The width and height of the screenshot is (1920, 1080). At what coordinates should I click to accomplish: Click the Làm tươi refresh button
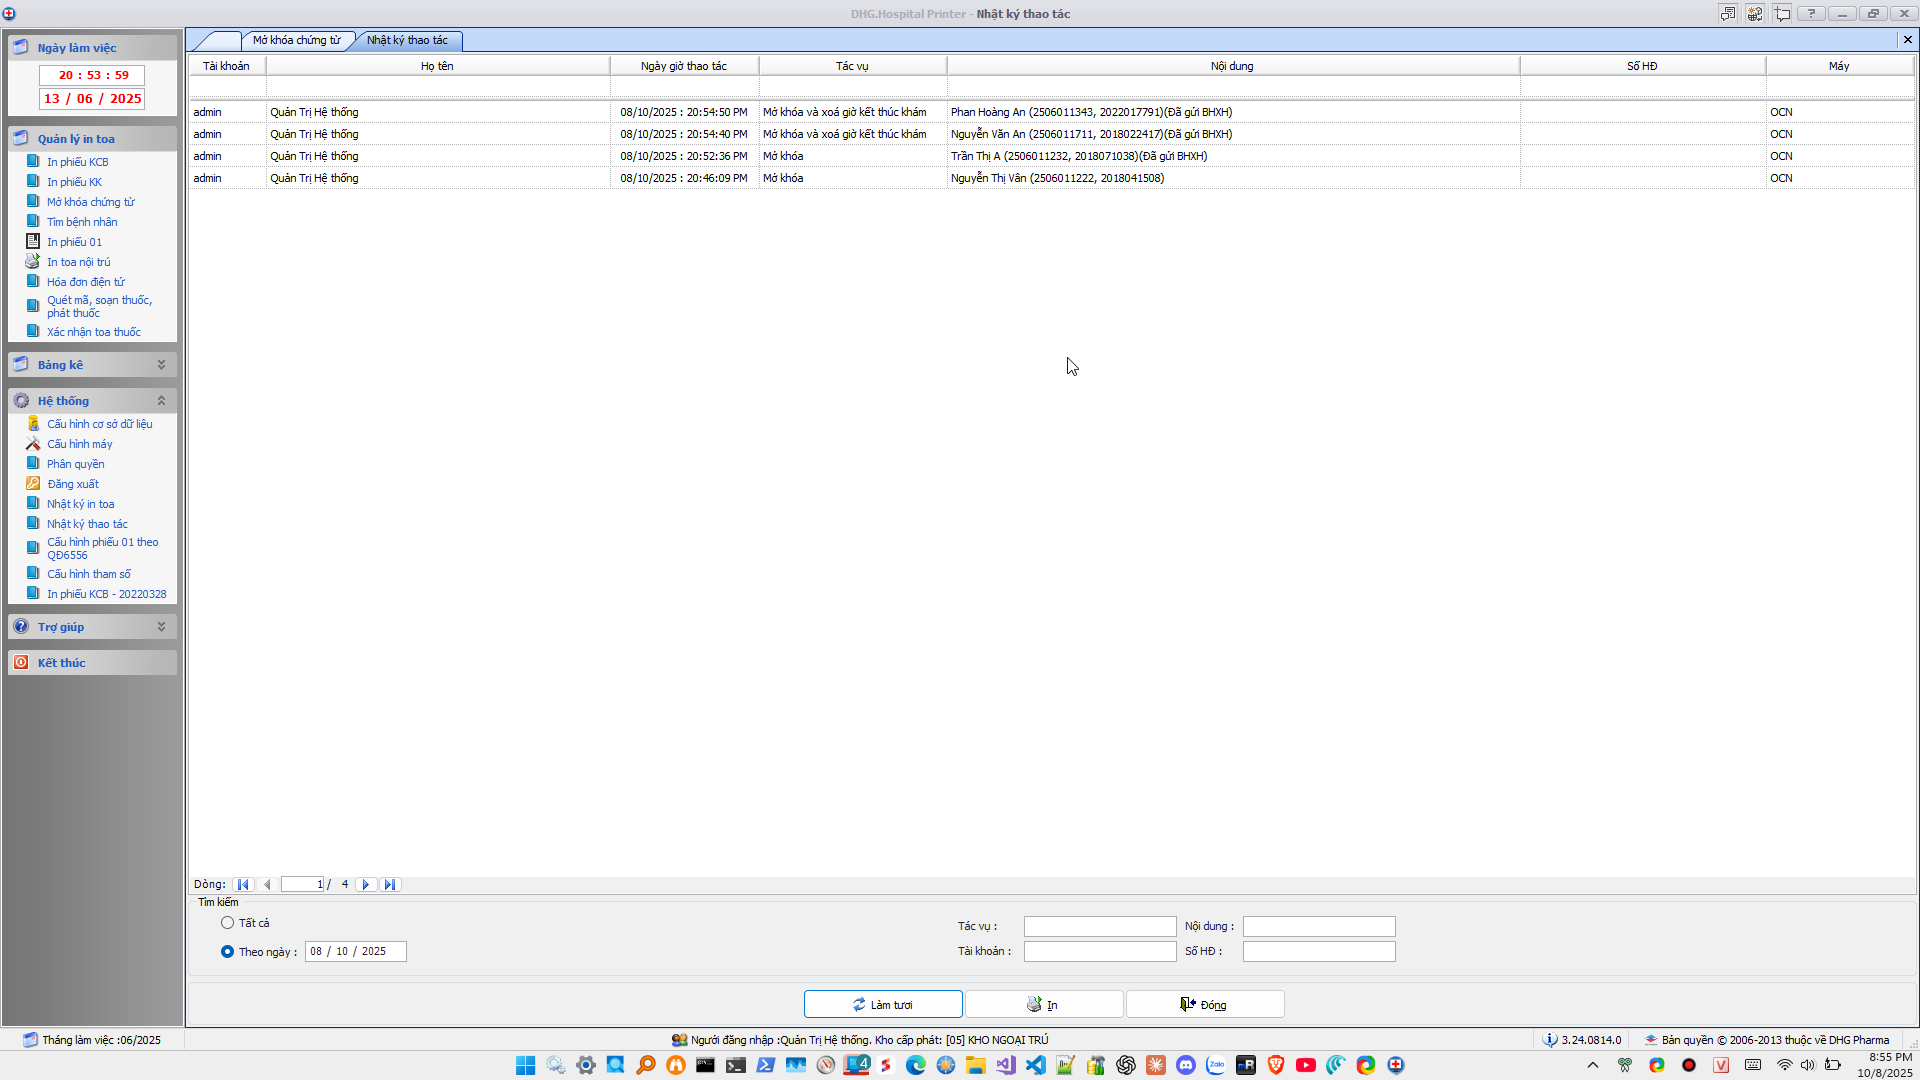point(883,1005)
